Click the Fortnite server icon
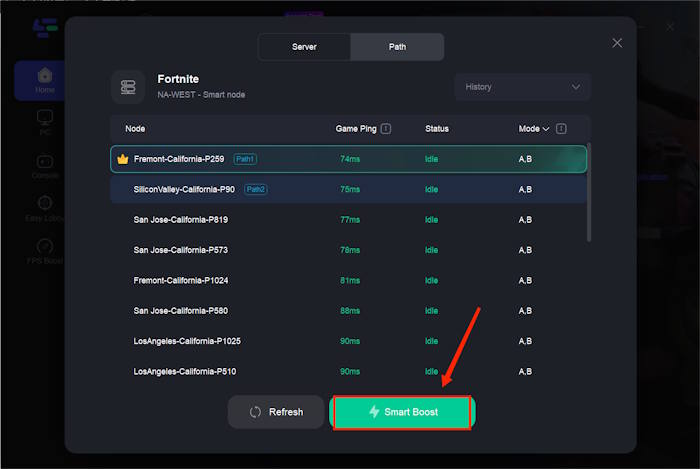 point(128,87)
